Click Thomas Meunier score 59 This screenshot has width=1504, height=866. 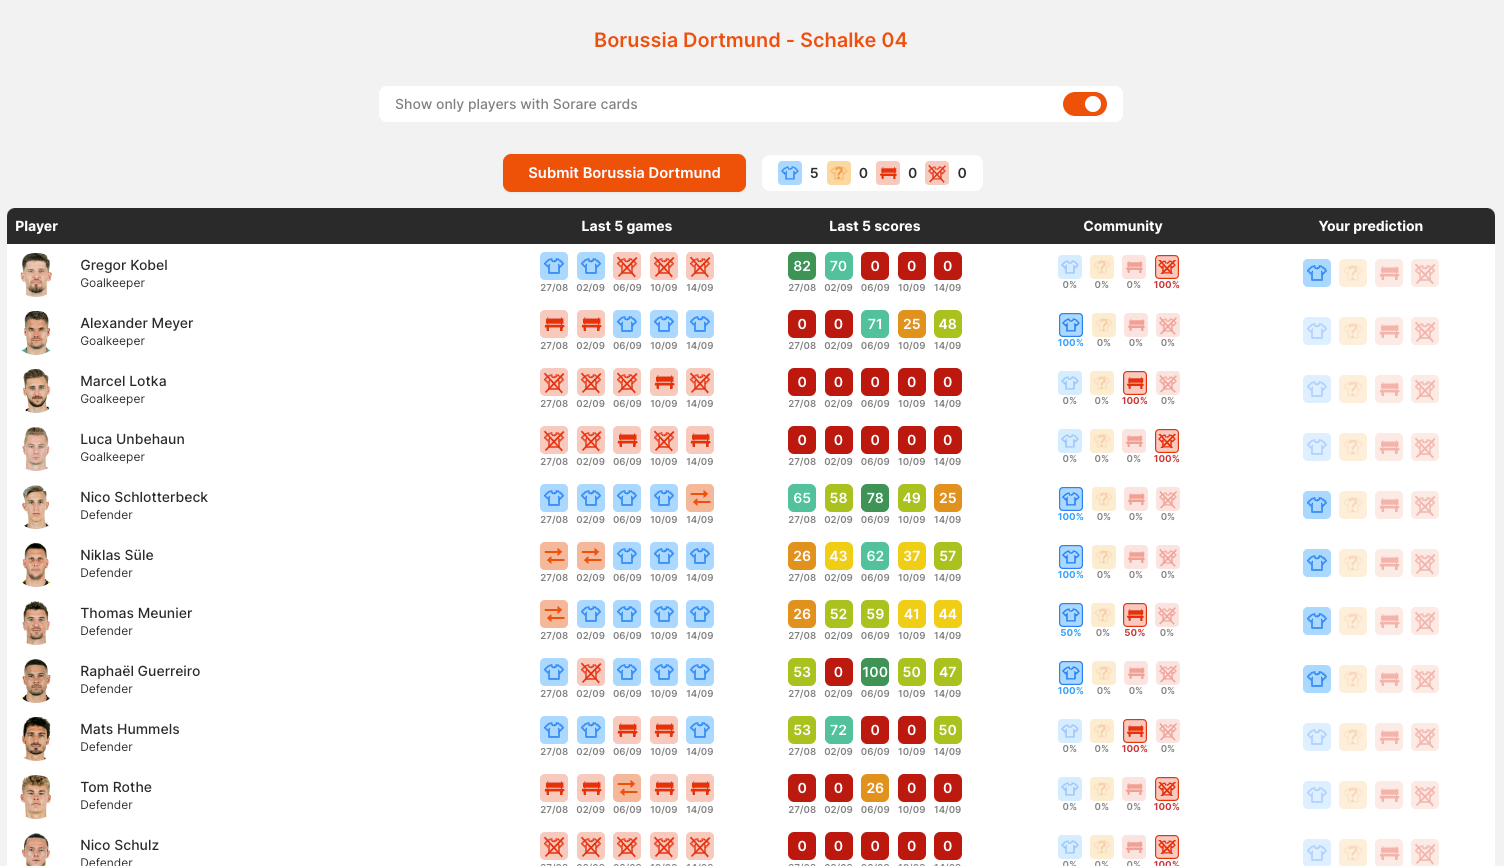click(875, 614)
